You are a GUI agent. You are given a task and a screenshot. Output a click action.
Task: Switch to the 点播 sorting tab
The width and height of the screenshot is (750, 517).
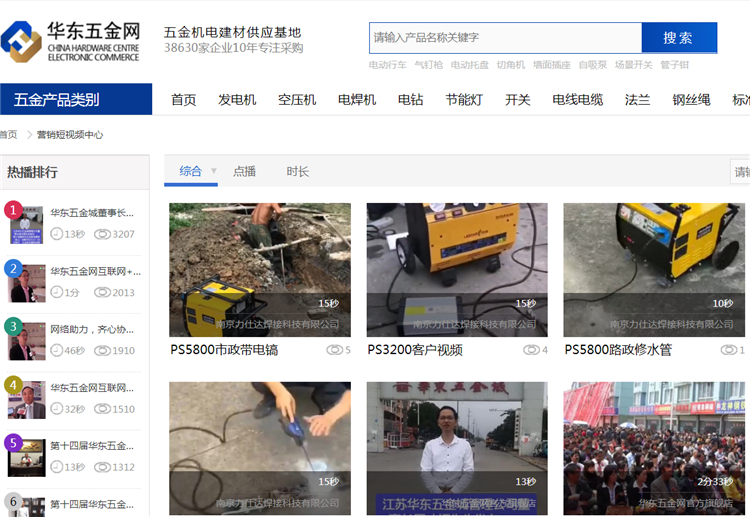click(x=244, y=171)
